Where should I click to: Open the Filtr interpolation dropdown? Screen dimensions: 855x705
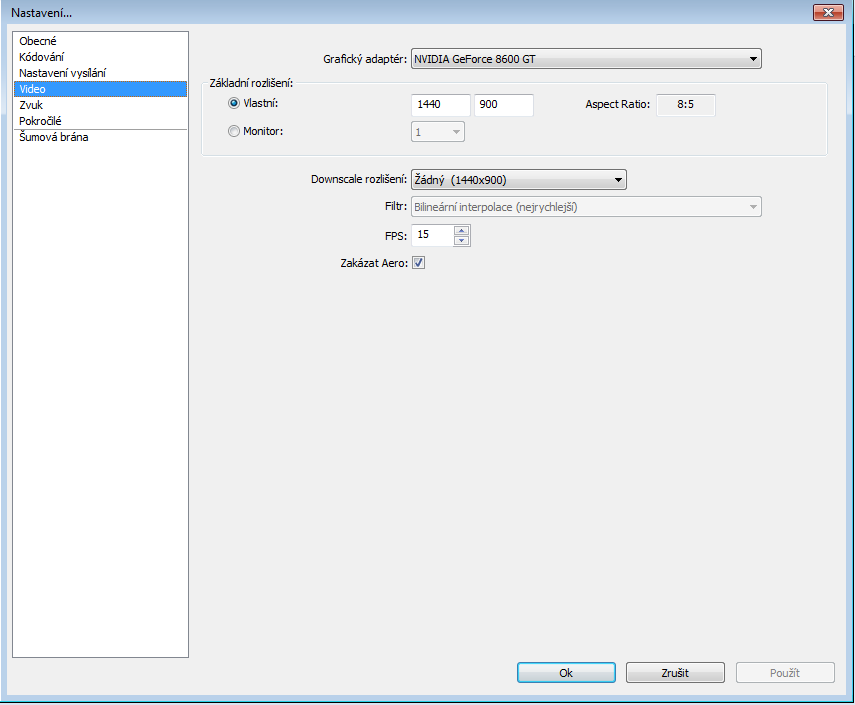[x=586, y=207]
